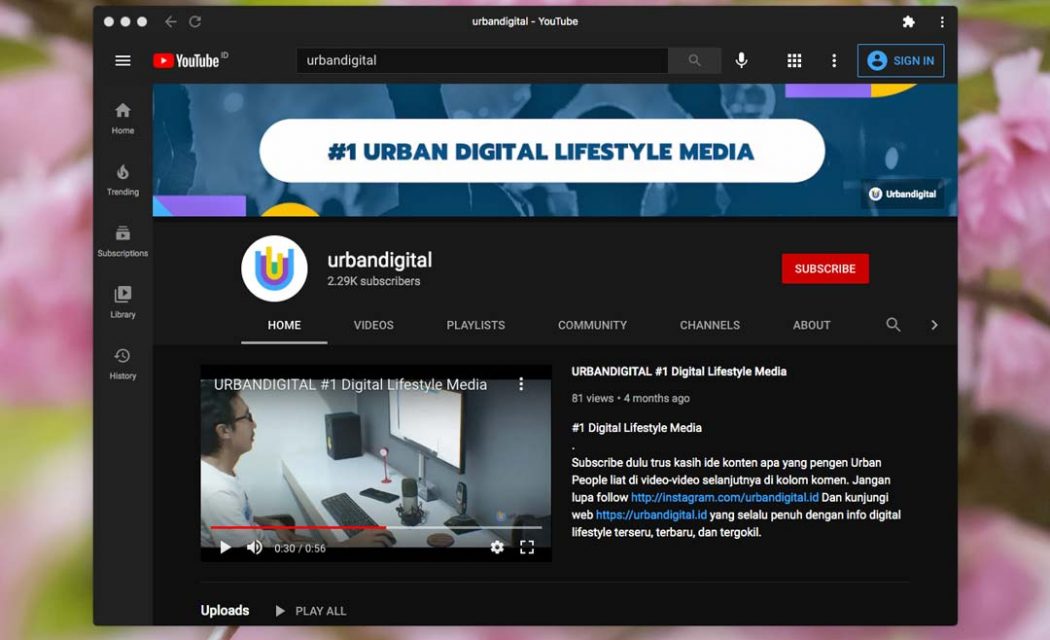Open the browser's vertical dots menu
Screen dimensions: 1050x640
coord(941,21)
